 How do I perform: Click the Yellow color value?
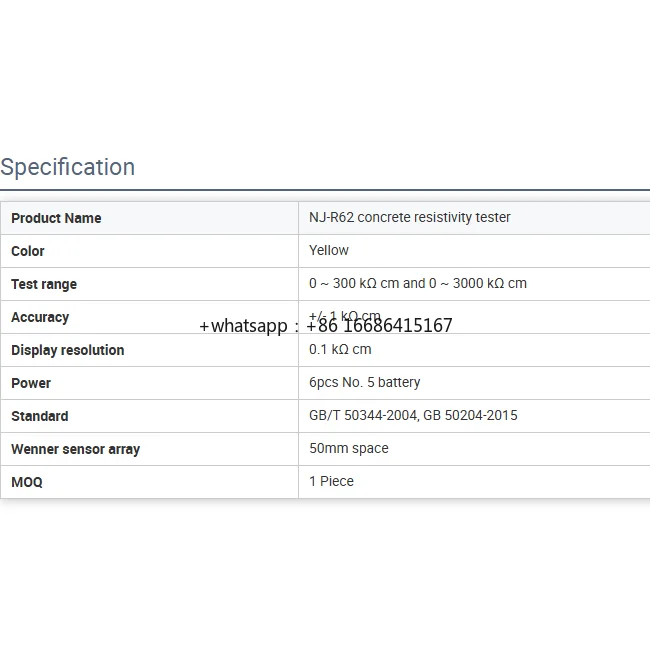(329, 250)
